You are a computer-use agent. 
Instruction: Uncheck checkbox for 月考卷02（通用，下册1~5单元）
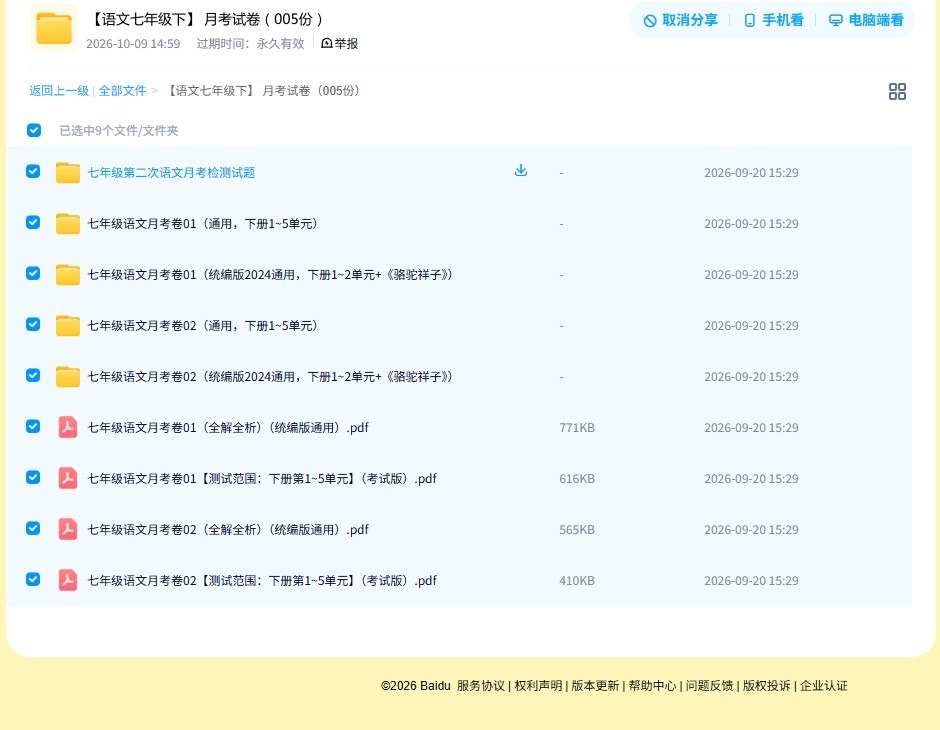point(33,324)
